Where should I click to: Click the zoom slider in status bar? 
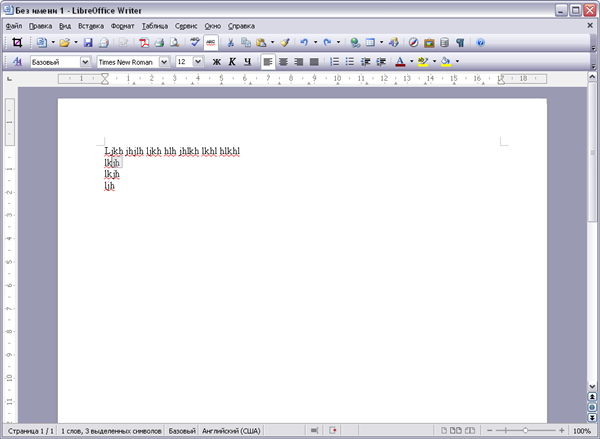click(525, 430)
